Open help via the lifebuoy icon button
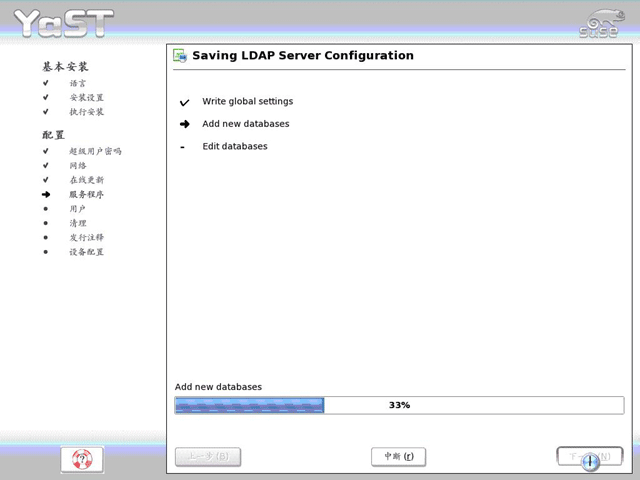This screenshot has height=480, width=640. click(82, 459)
